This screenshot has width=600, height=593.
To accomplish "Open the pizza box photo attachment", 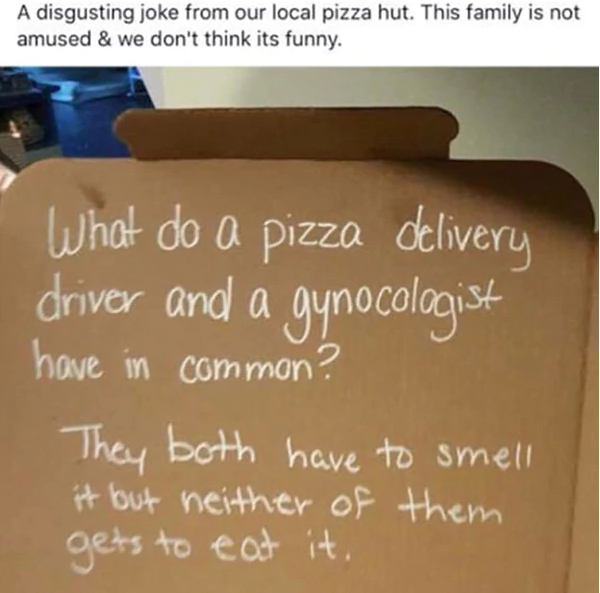I will click(300, 330).
